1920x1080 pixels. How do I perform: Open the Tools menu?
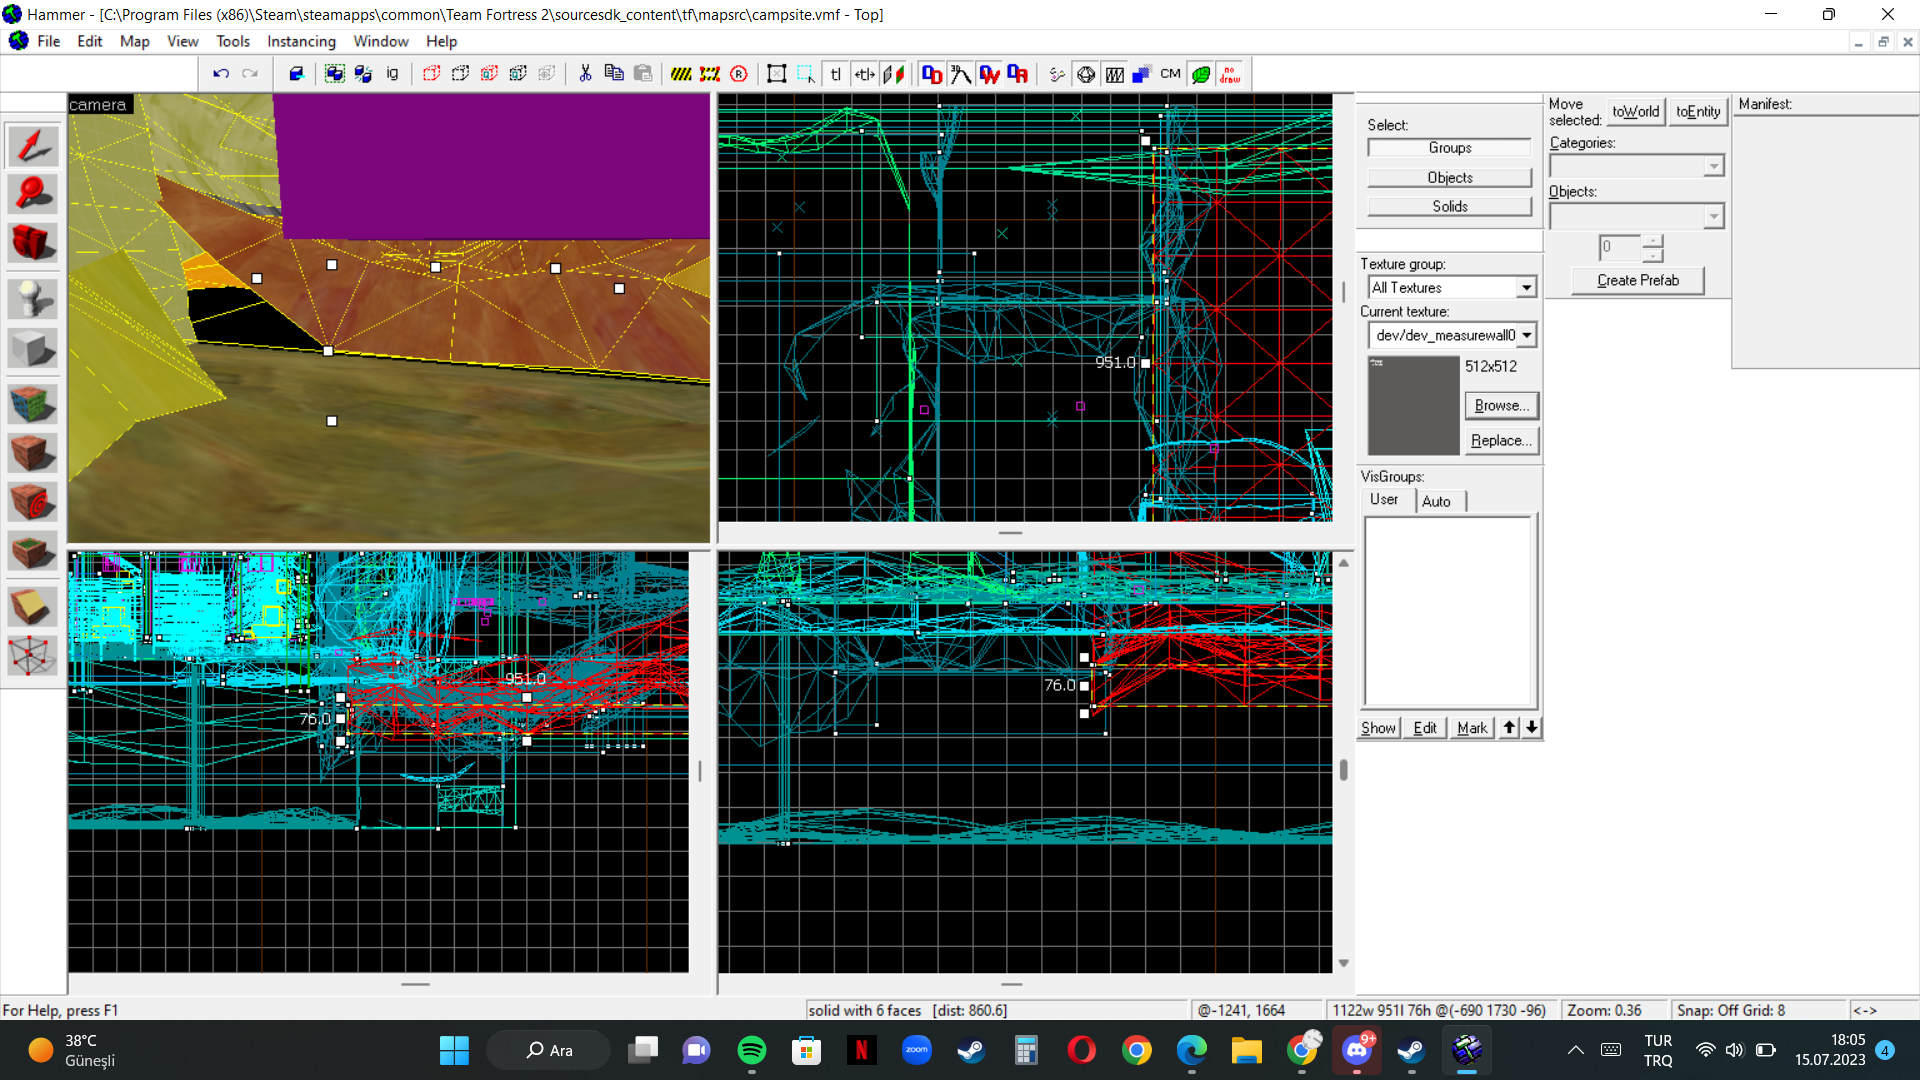pos(233,41)
